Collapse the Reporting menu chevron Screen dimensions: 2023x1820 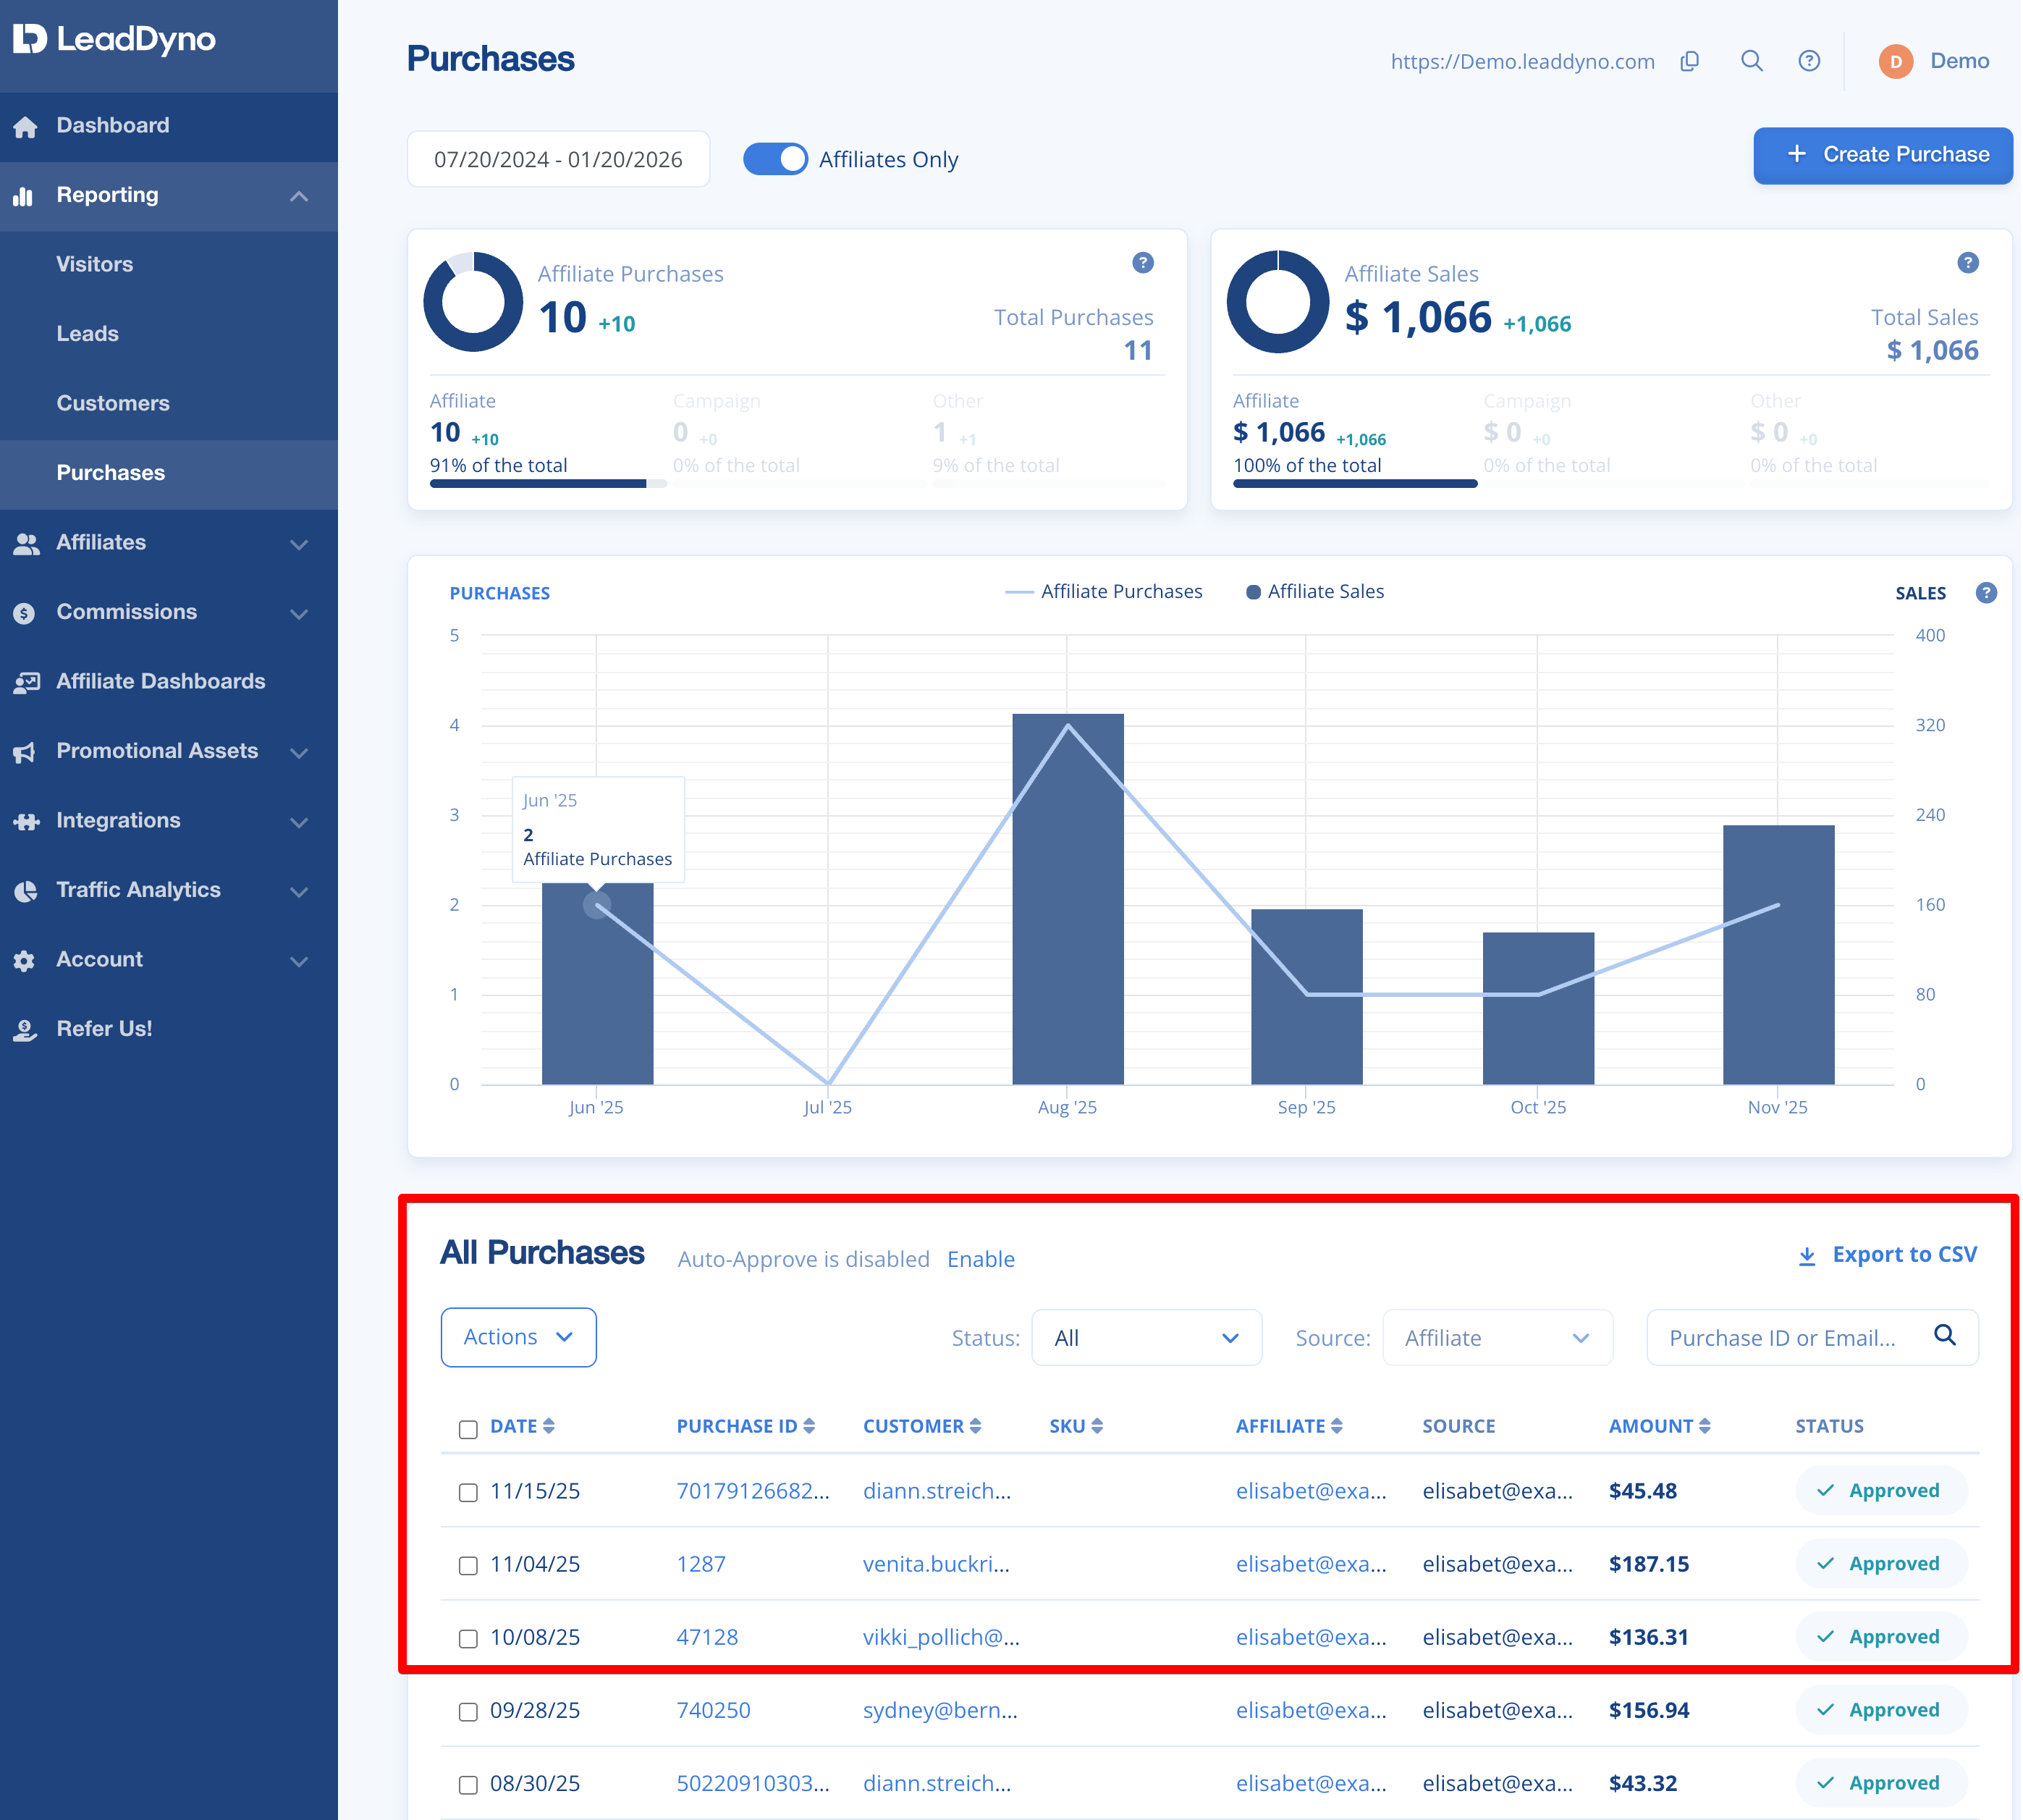click(299, 196)
